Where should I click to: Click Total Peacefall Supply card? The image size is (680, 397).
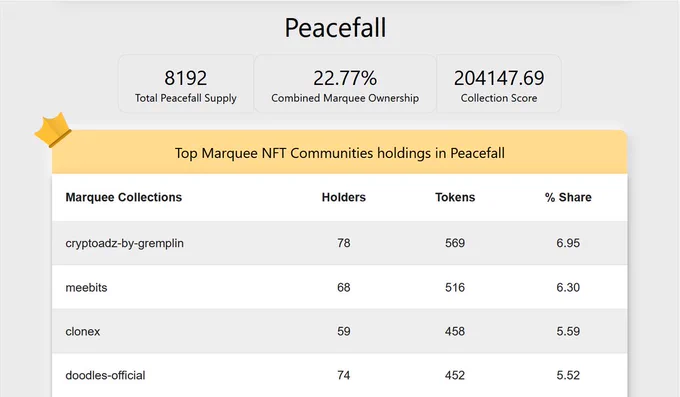pos(186,84)
